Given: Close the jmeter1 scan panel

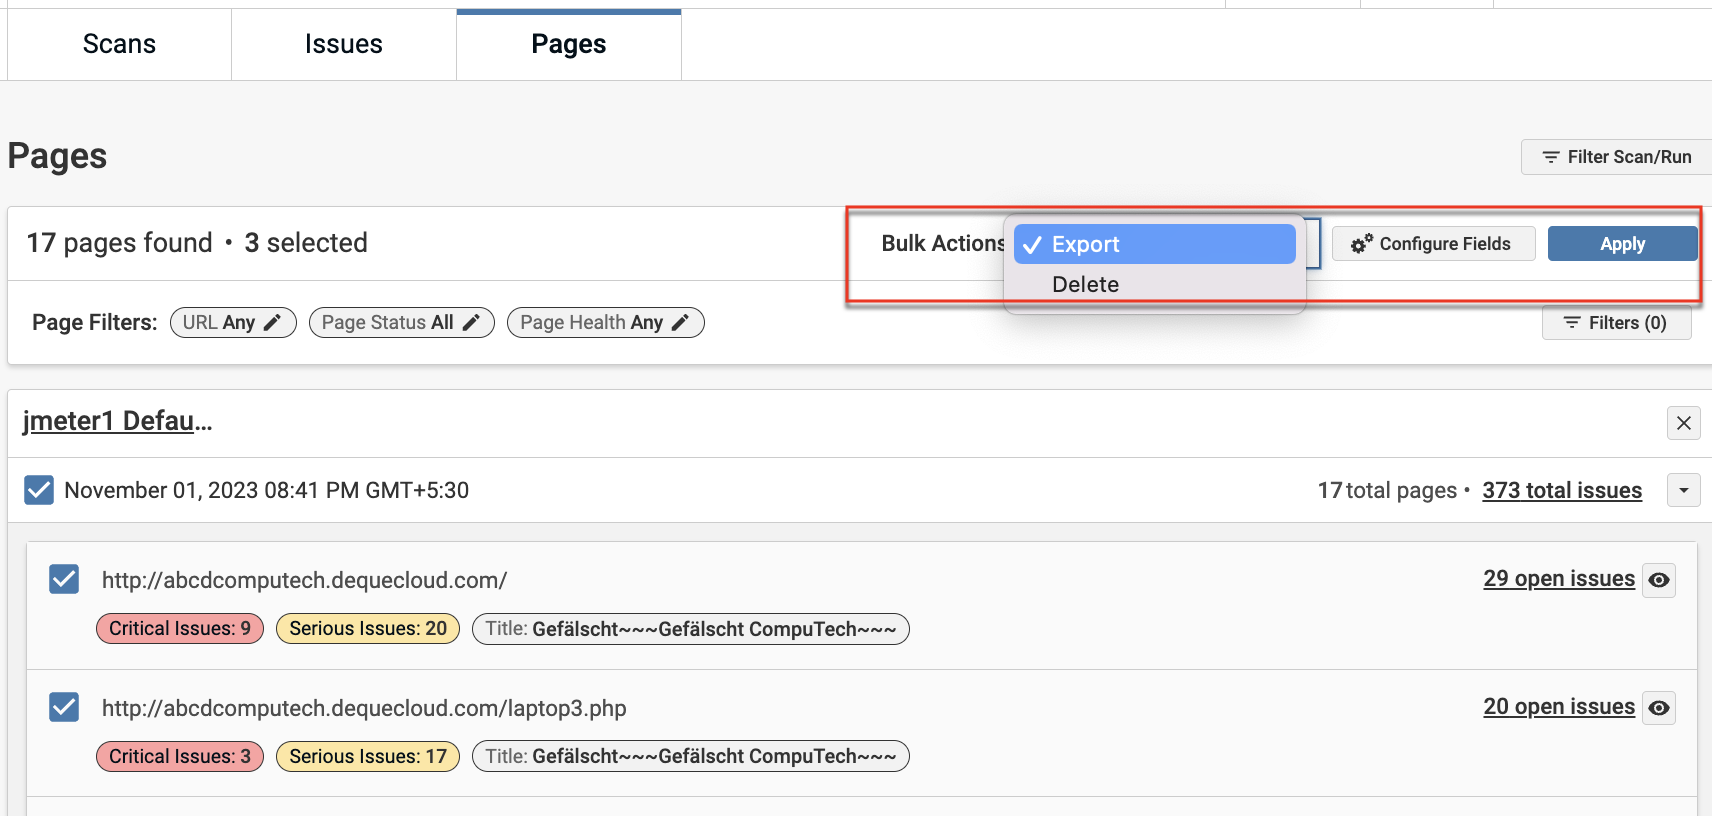Looking at the screenshot, I should [x=1683, y=423].
